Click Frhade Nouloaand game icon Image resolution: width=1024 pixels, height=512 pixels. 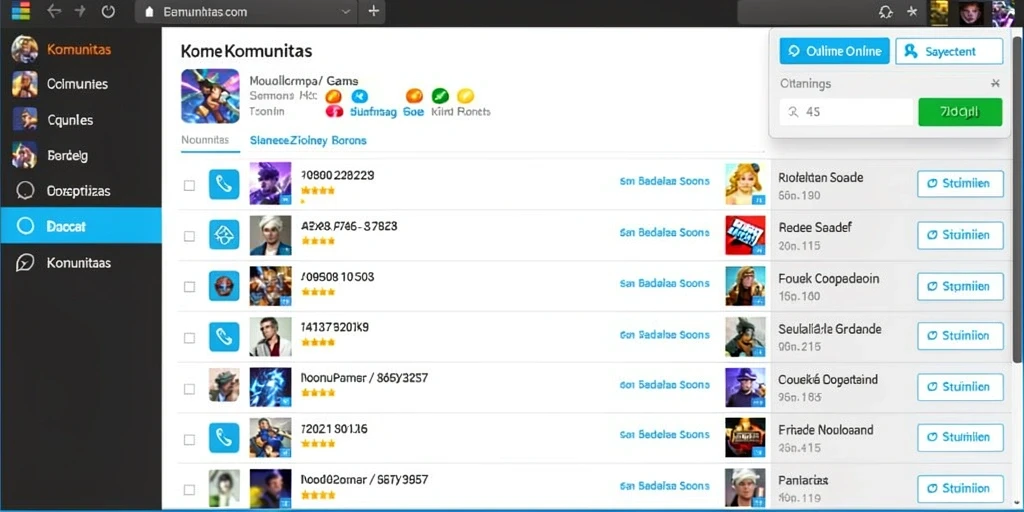pos(745,438)
